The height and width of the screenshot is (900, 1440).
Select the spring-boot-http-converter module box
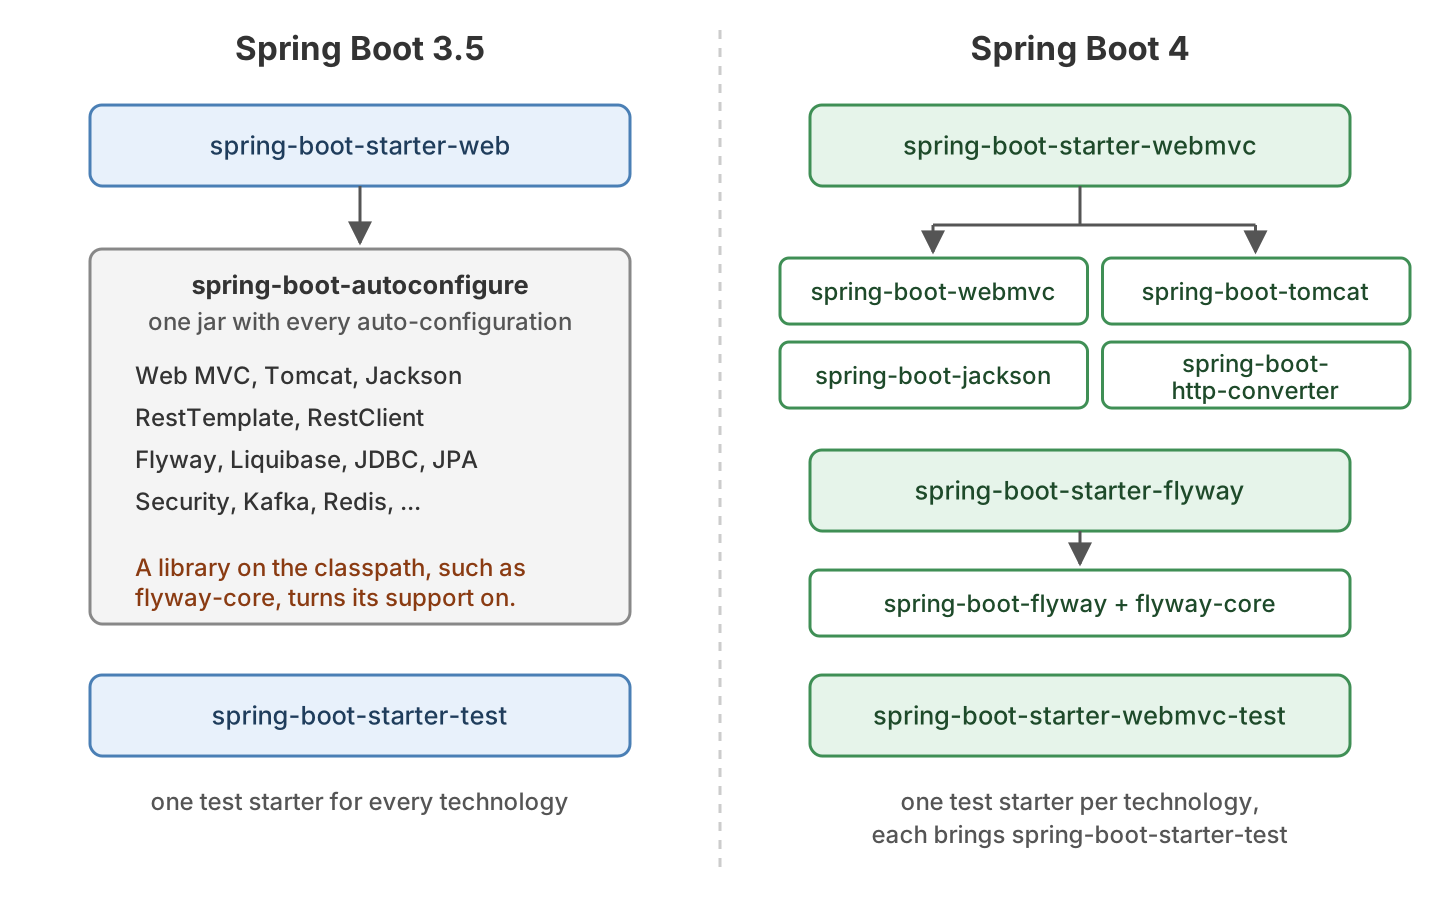pos(1256,376)
